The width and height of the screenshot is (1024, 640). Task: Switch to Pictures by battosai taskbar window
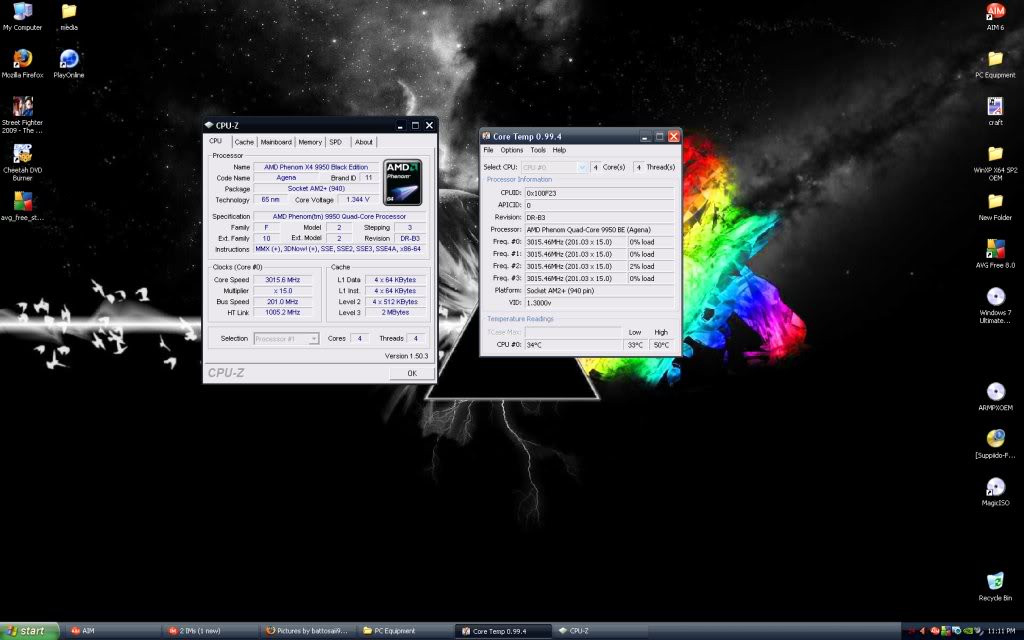pyautogui.click(x=308, y=631)
